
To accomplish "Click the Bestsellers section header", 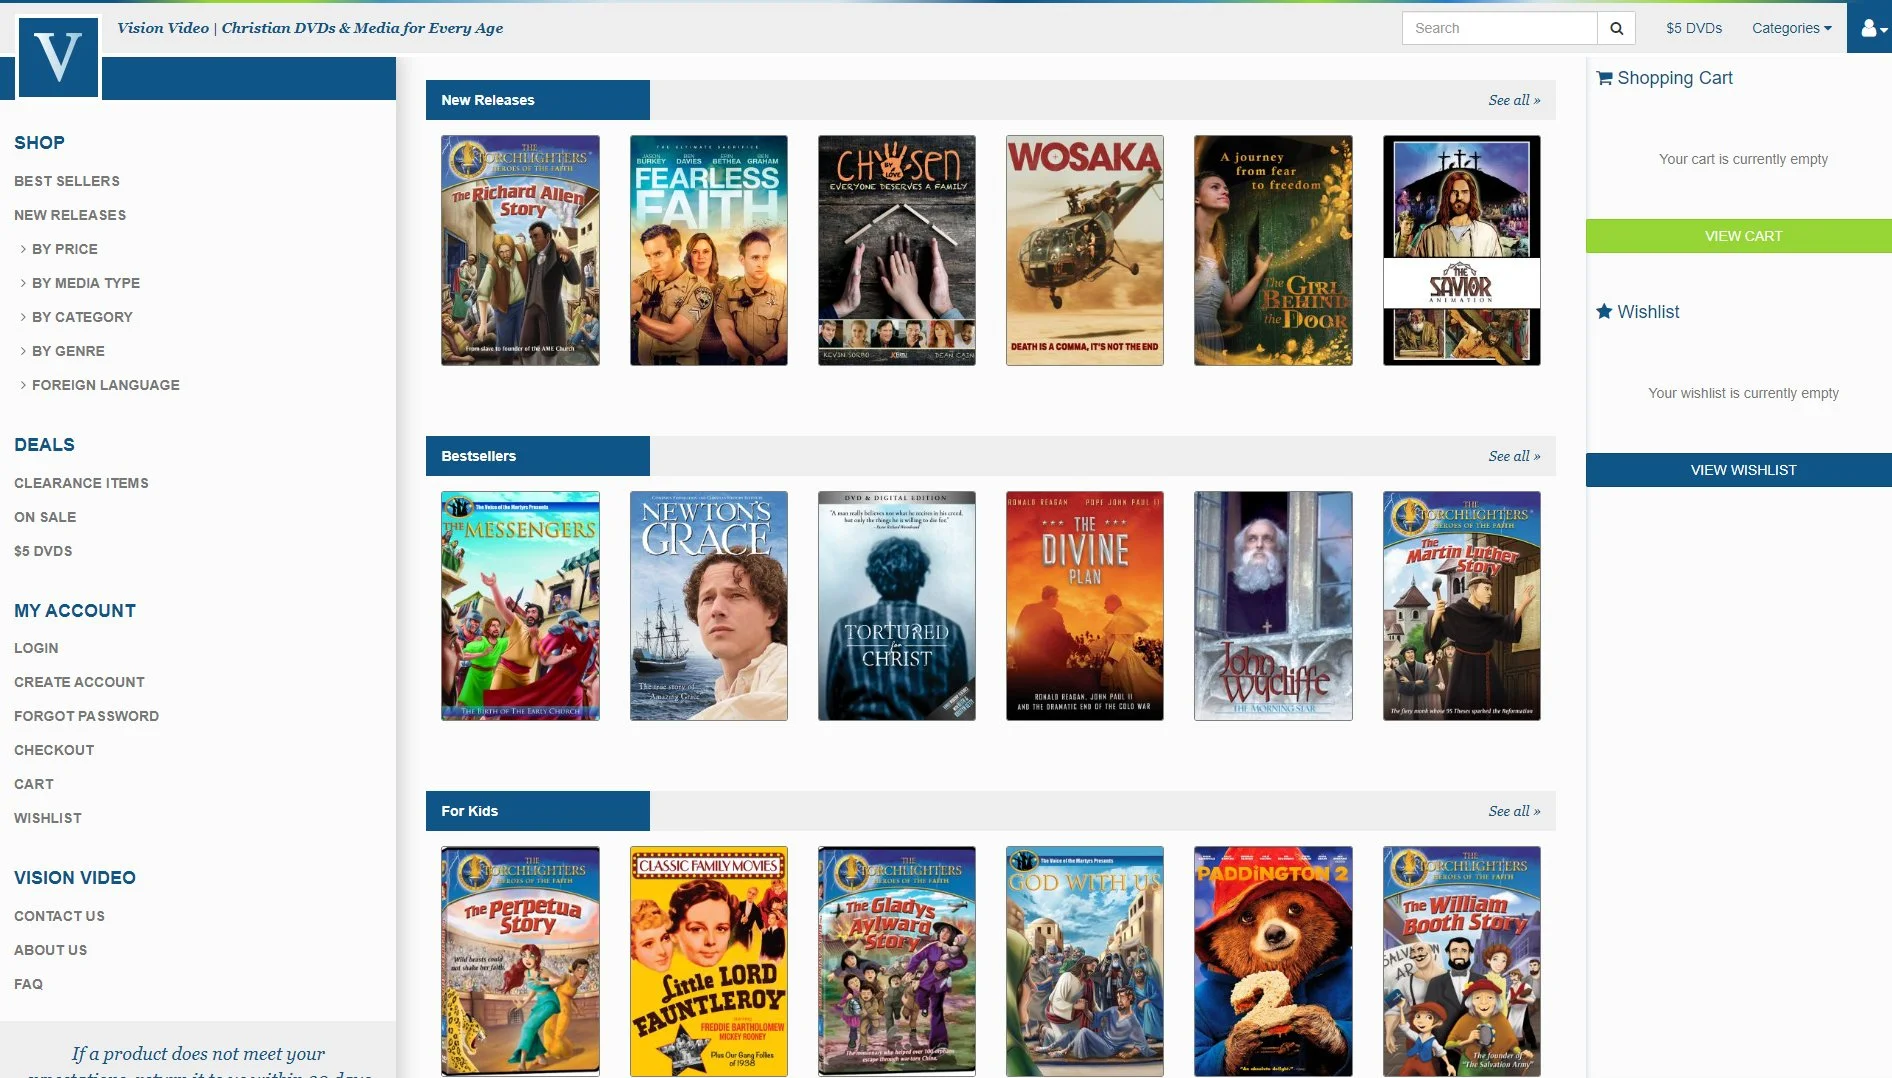I will tap(538, 456).
